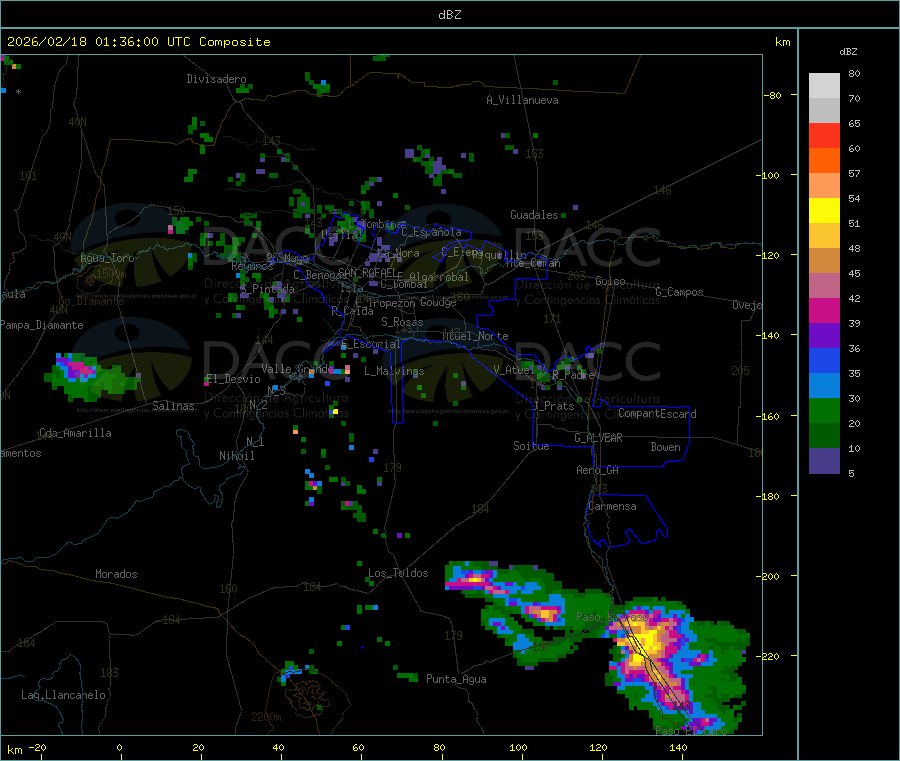The image size is (900, 761).
Task: Click the 'S_Rosas' map label
Action: [x=402, y=322]
